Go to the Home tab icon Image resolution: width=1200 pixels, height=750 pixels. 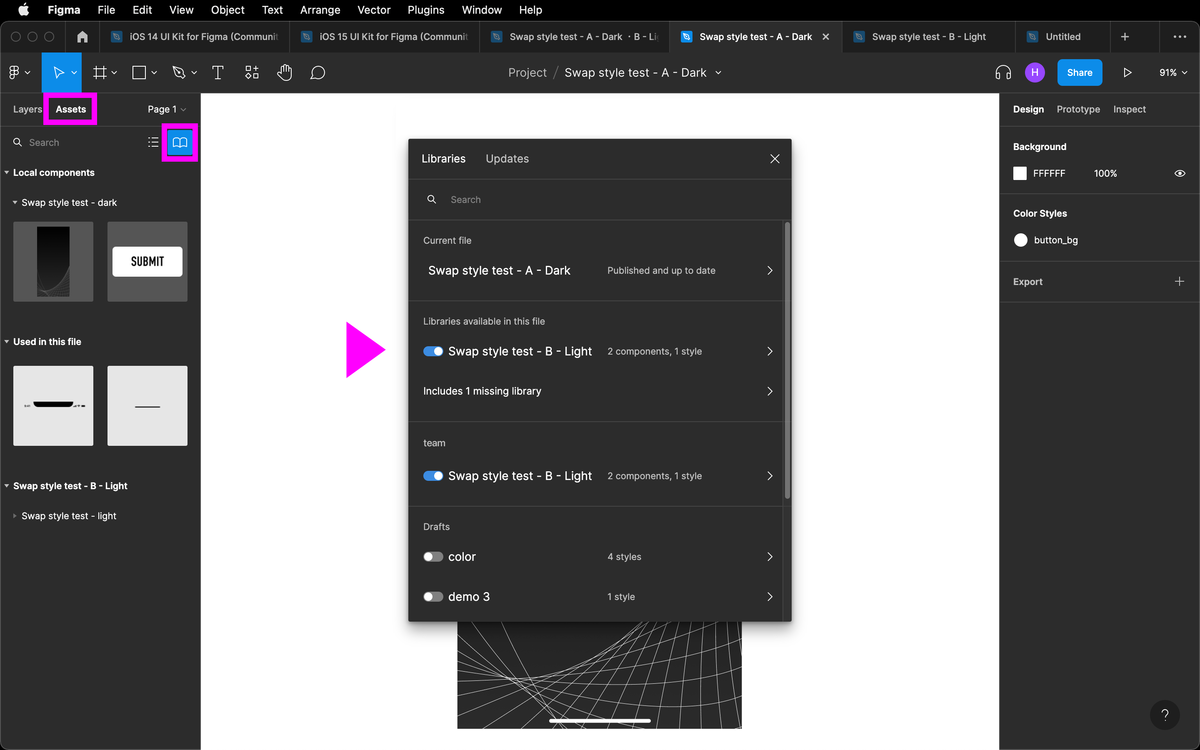point(82,37)
